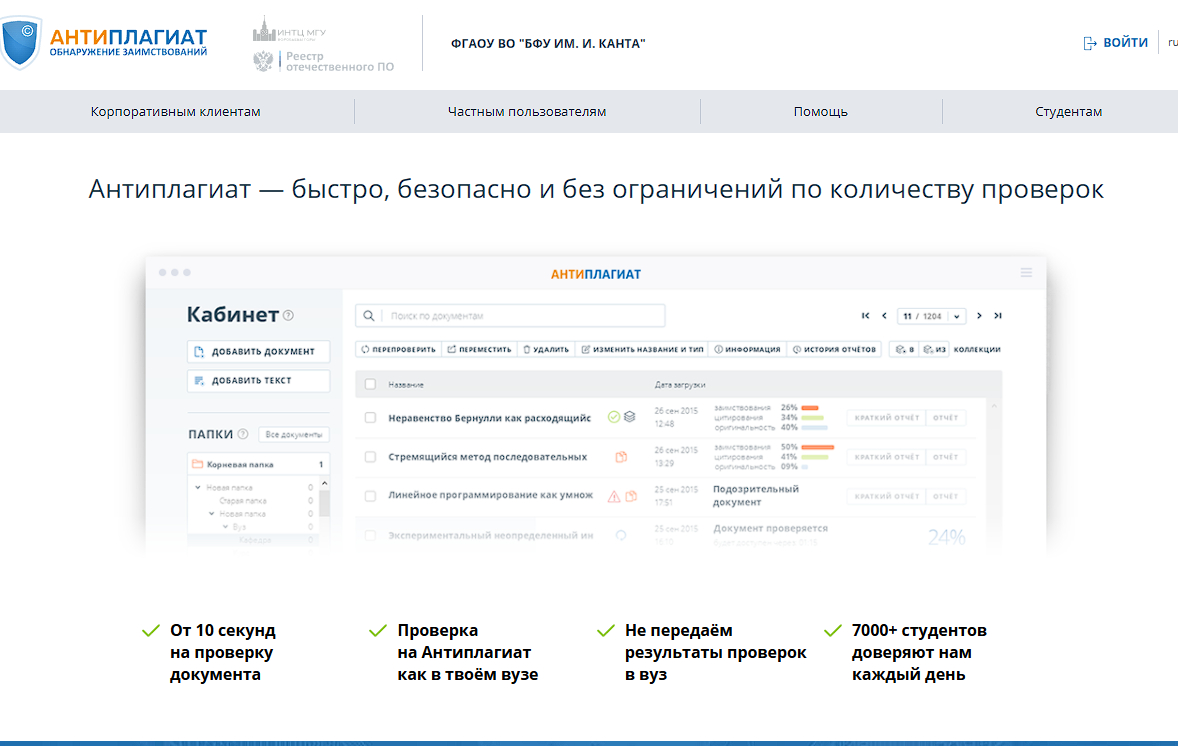Click the ВОЙТИ login button
1178x746 pixels.
tap(1114, 42)
